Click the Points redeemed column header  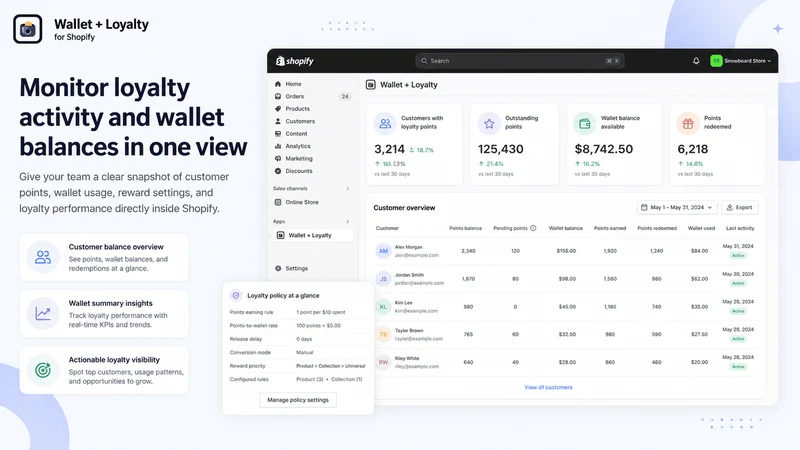point(657,228)
